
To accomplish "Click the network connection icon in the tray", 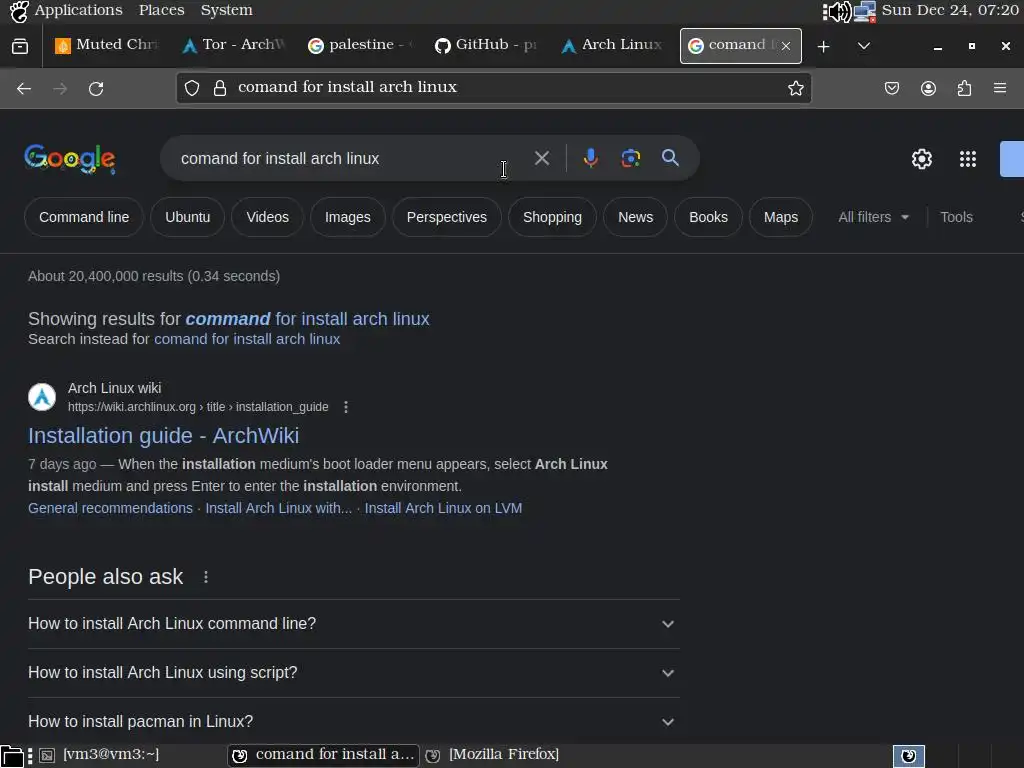I will pos(865,11).
